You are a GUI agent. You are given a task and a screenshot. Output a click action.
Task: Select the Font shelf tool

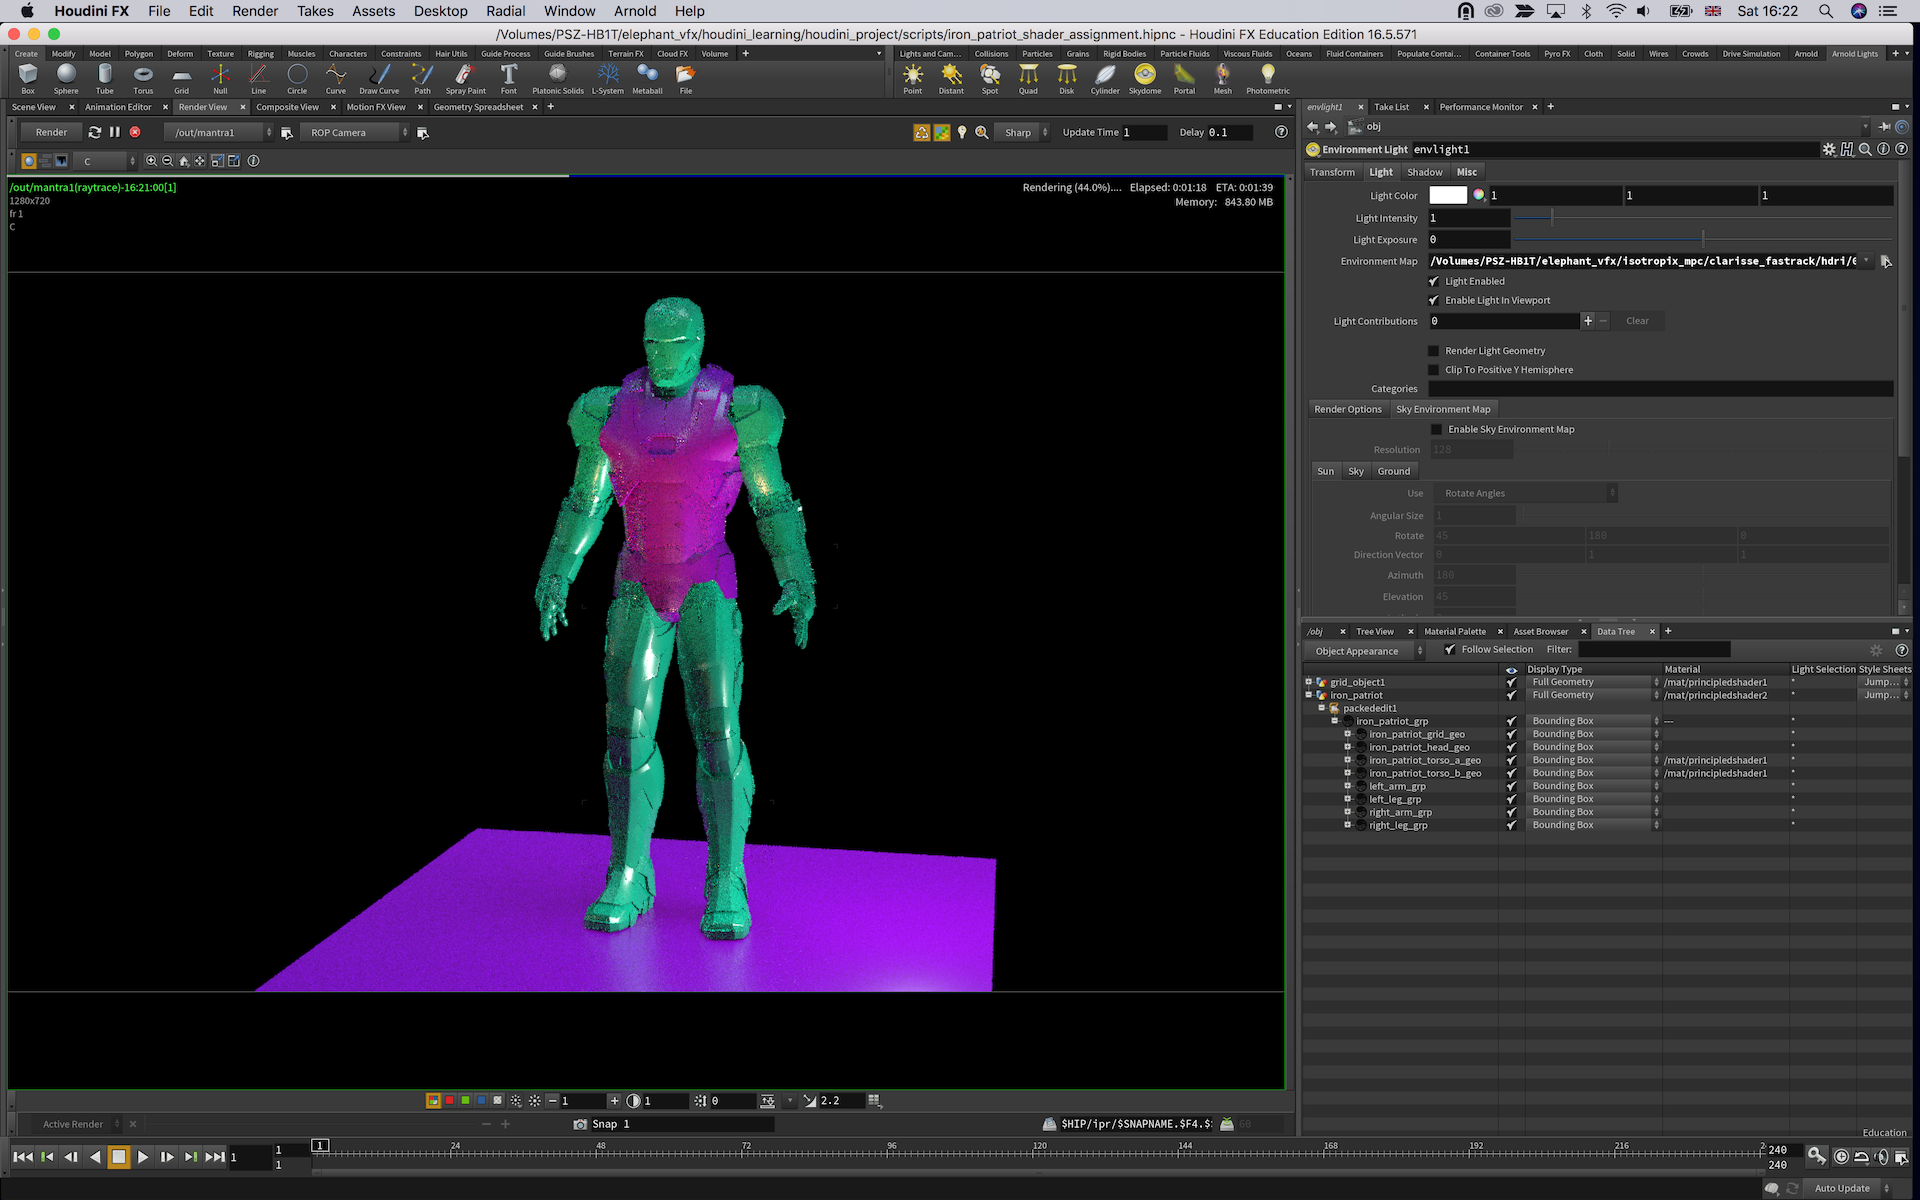(x=509, y=78)
